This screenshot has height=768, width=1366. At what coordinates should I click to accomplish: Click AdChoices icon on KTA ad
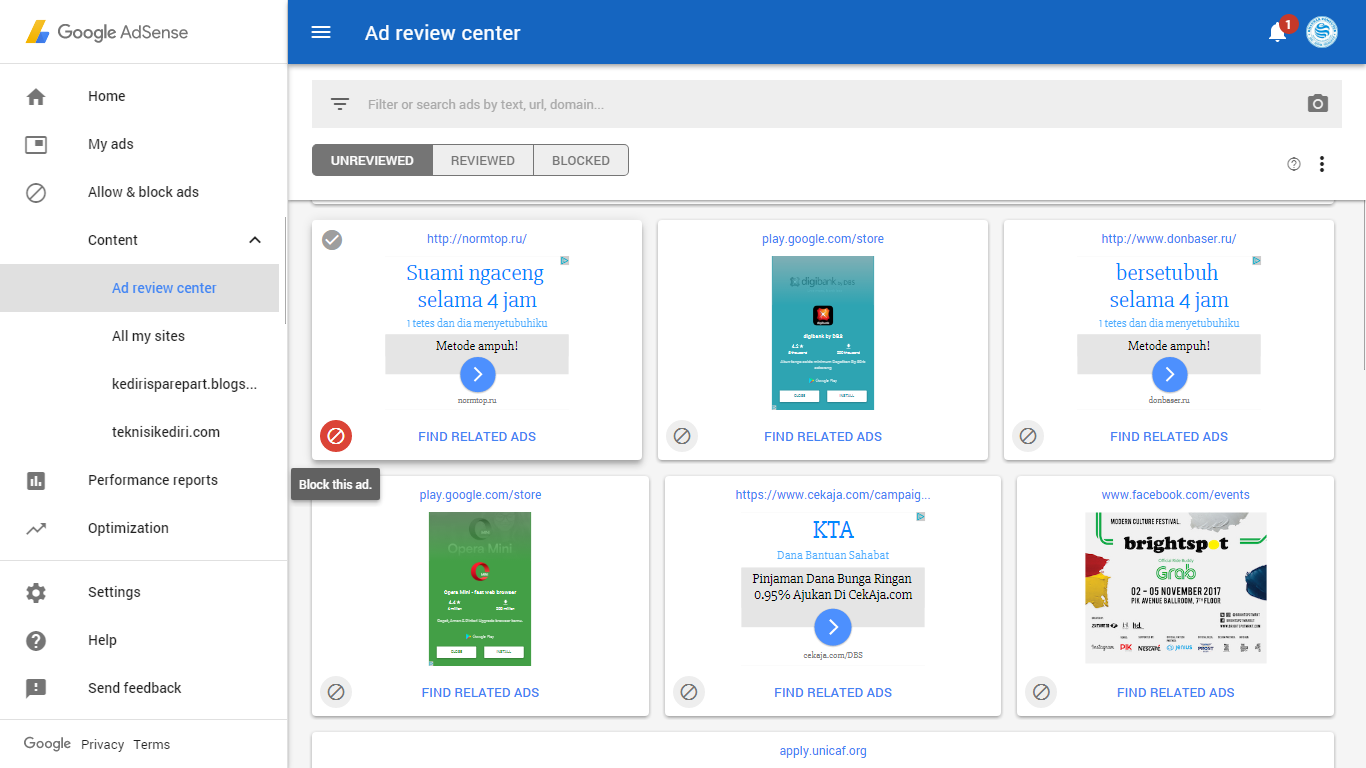coord(920,516)
